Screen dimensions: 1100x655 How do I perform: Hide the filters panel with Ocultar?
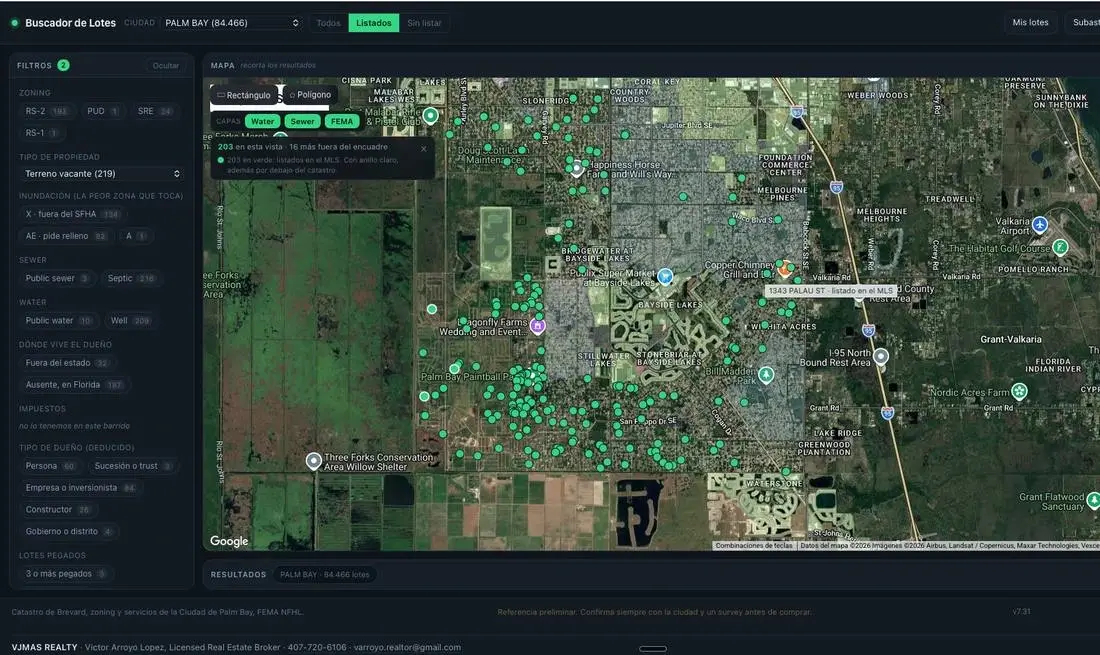[x=166, y=65]
